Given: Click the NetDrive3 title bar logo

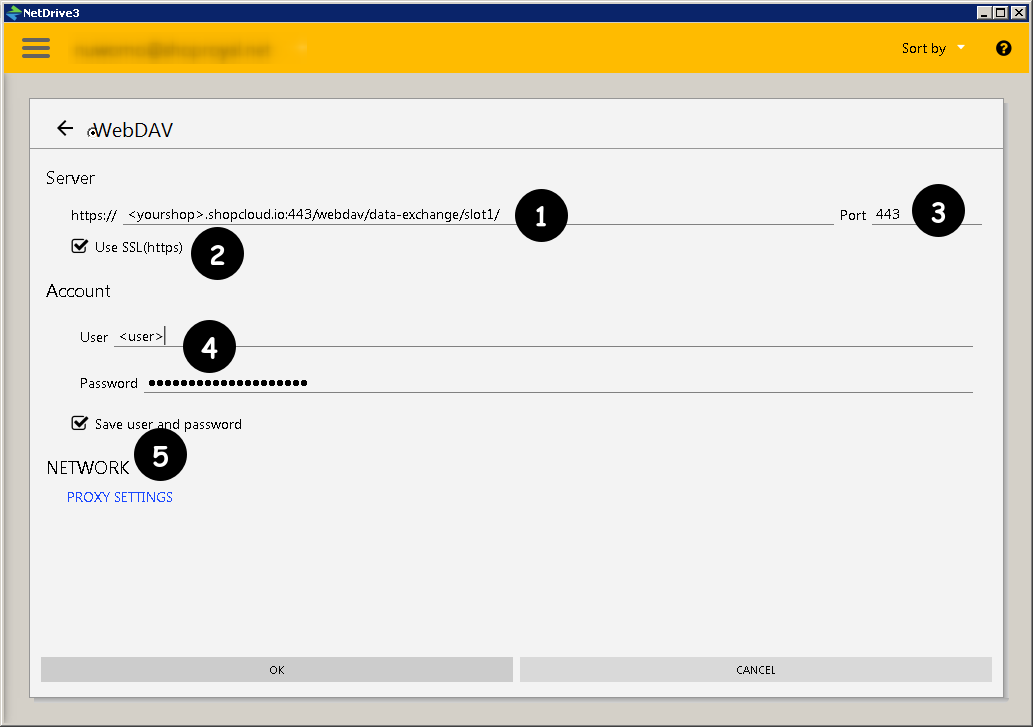Looking at the screenshot, I should click(13, 12).
